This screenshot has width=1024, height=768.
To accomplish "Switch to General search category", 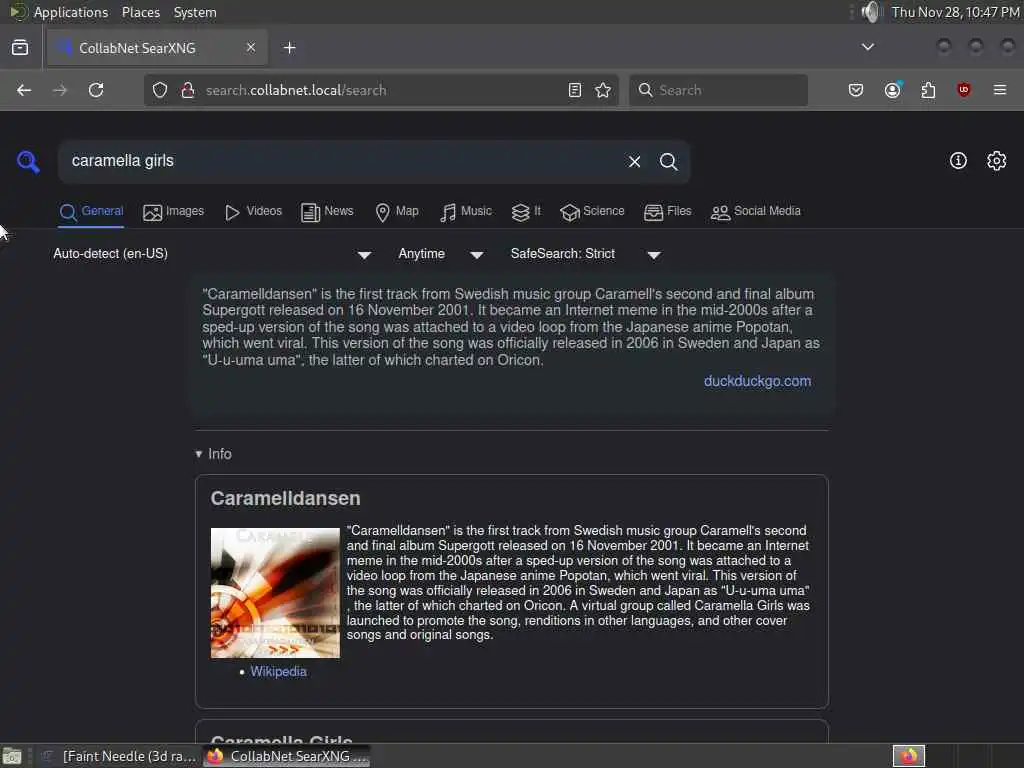I will pyautogui.click(x=91, y=212).
